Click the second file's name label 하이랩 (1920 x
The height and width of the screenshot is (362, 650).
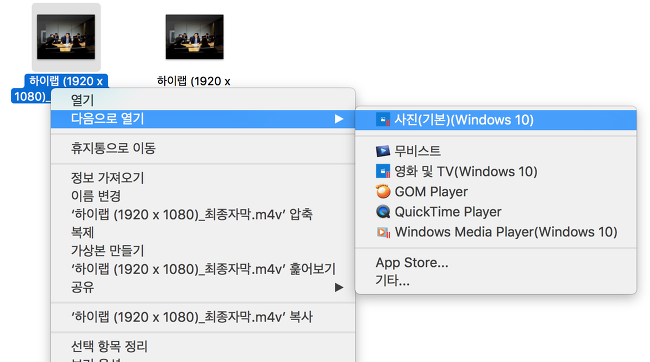[194, 81]
